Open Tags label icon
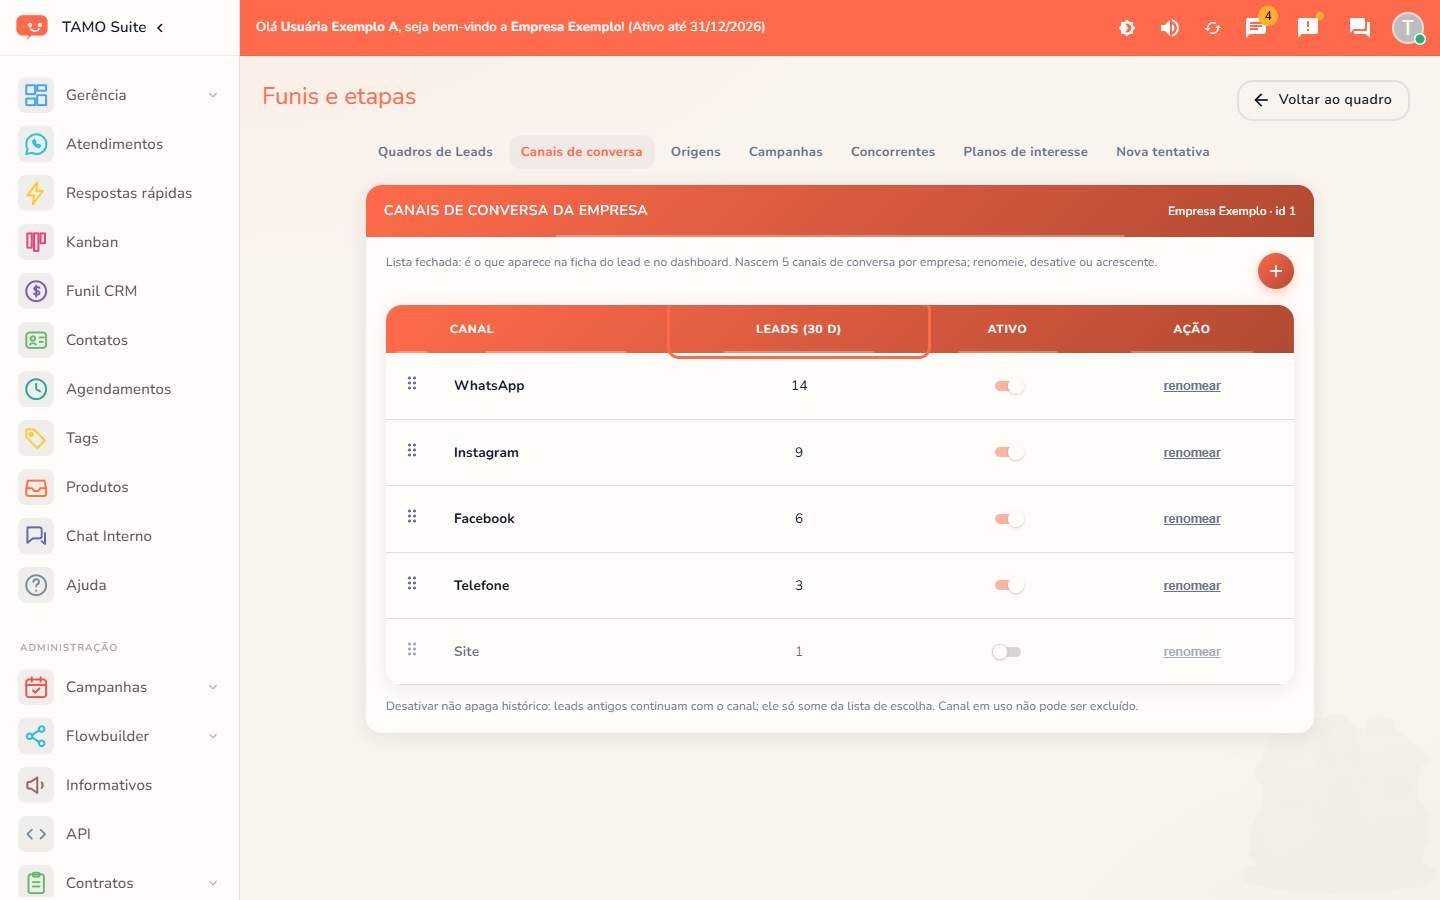Image resolution: width=1440 pixels, height=900 pixels. coord(36,438)
